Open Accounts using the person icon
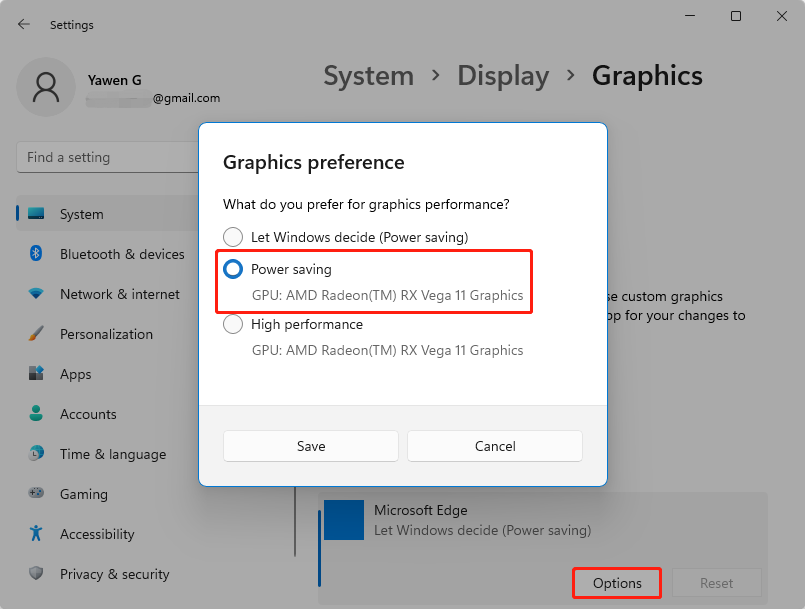Viewport: 805px width, 609px height. tap(34, 414)
